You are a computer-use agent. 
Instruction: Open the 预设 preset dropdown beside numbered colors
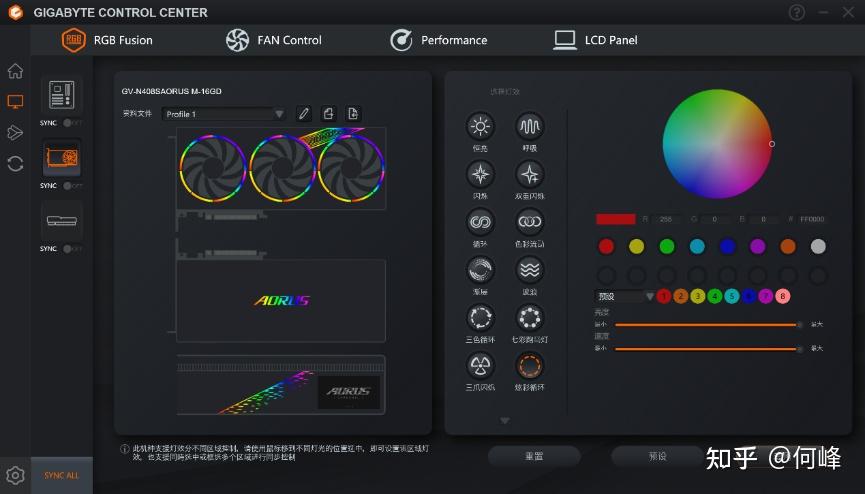tap(624, 296)
